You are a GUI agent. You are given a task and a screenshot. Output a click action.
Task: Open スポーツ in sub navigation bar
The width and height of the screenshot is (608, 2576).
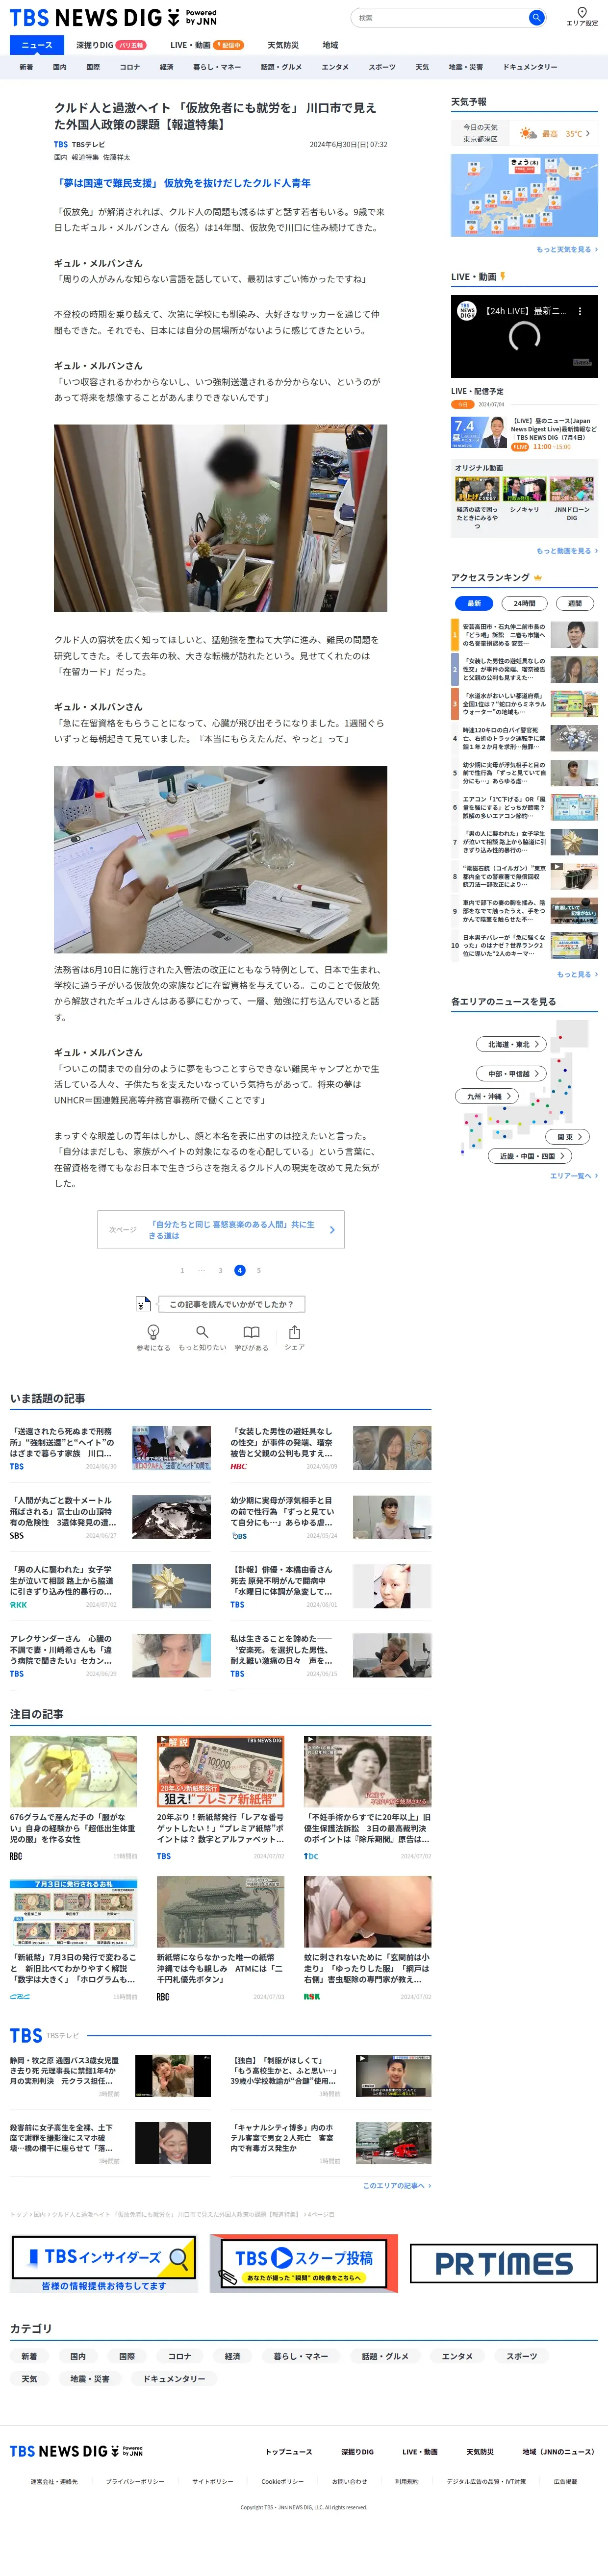(382, 67)
